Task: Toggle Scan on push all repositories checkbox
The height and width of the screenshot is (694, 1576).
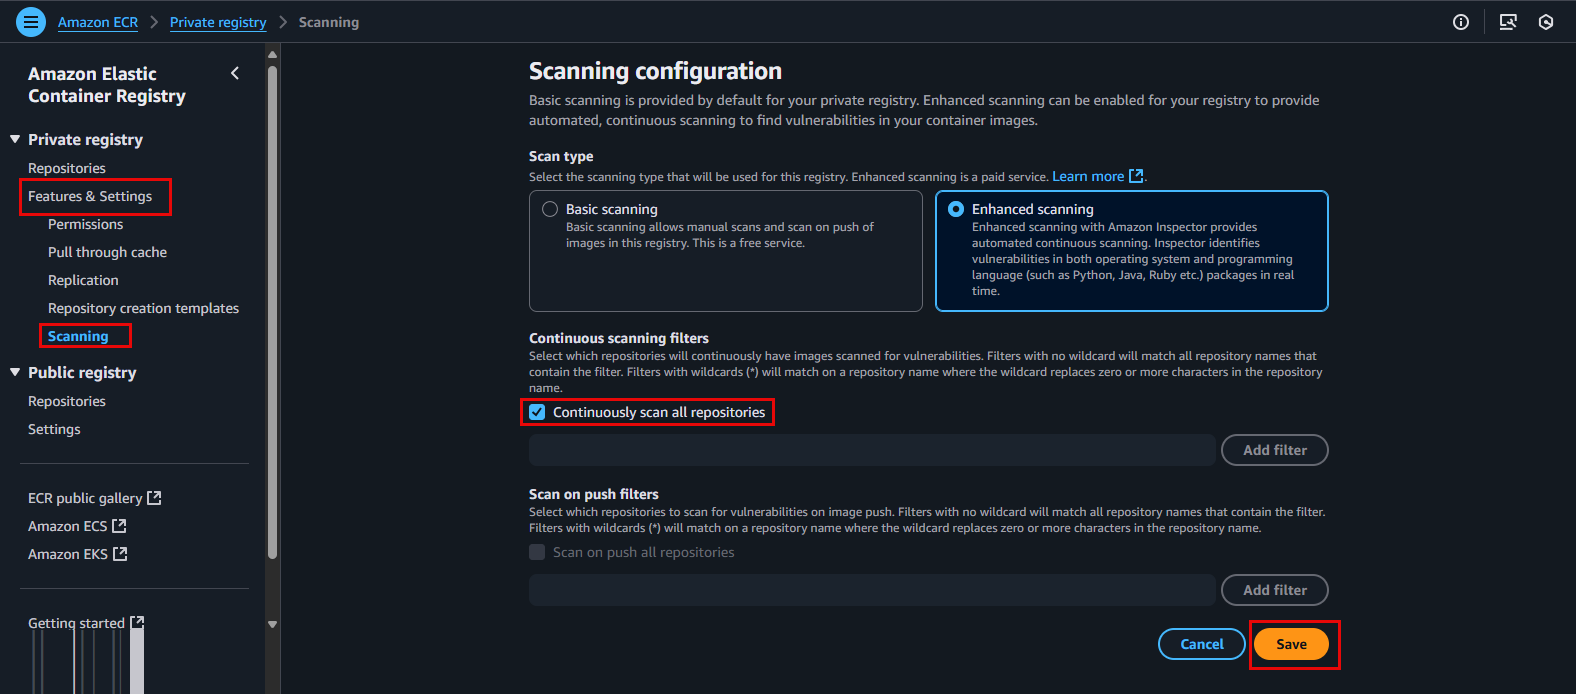Action: 537,552
